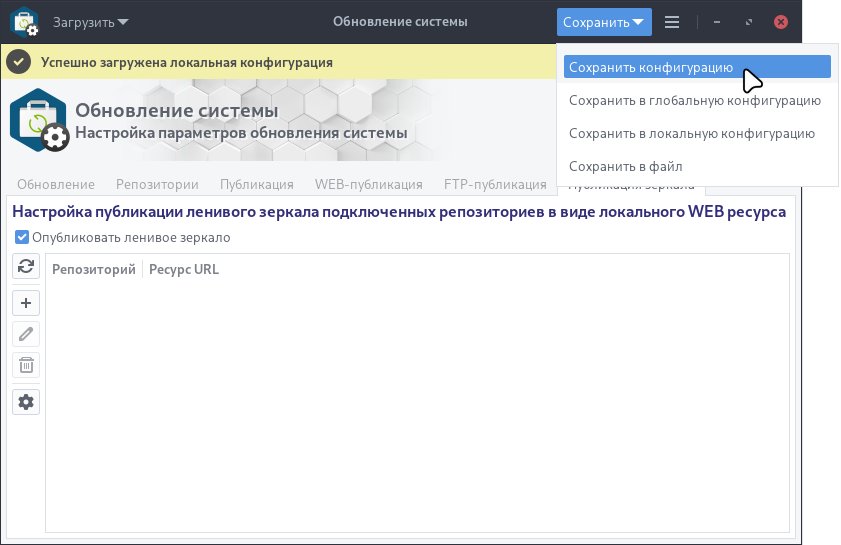The width and height of the screenshot is (841, 545).
Task: Open the gear settings icon in sidebar
Action: coord(26,402)
